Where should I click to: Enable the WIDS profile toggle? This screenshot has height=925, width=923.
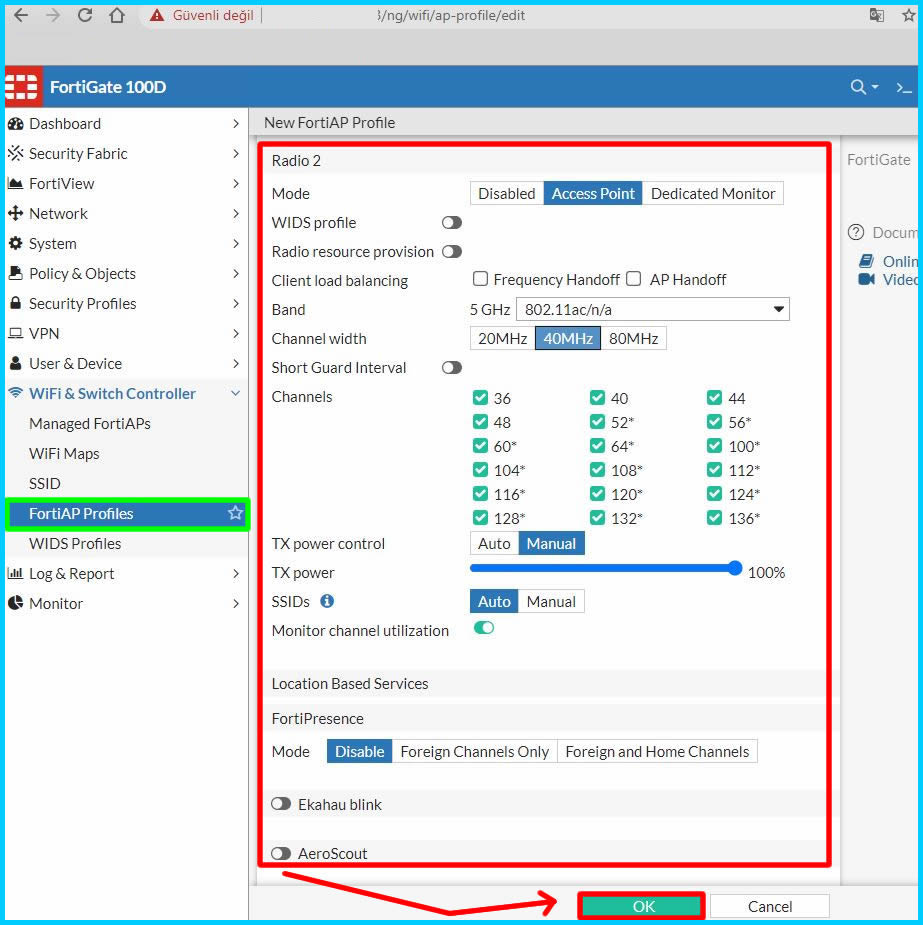point(452,222)
